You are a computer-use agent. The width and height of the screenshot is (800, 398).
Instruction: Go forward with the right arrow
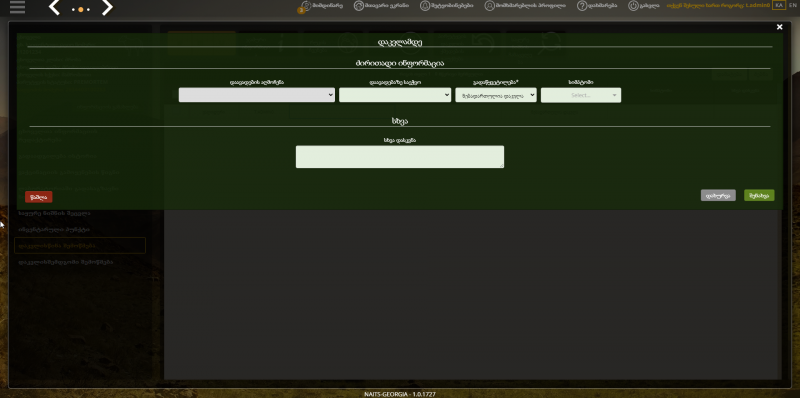pyautogui.click(x=107, y=8)
